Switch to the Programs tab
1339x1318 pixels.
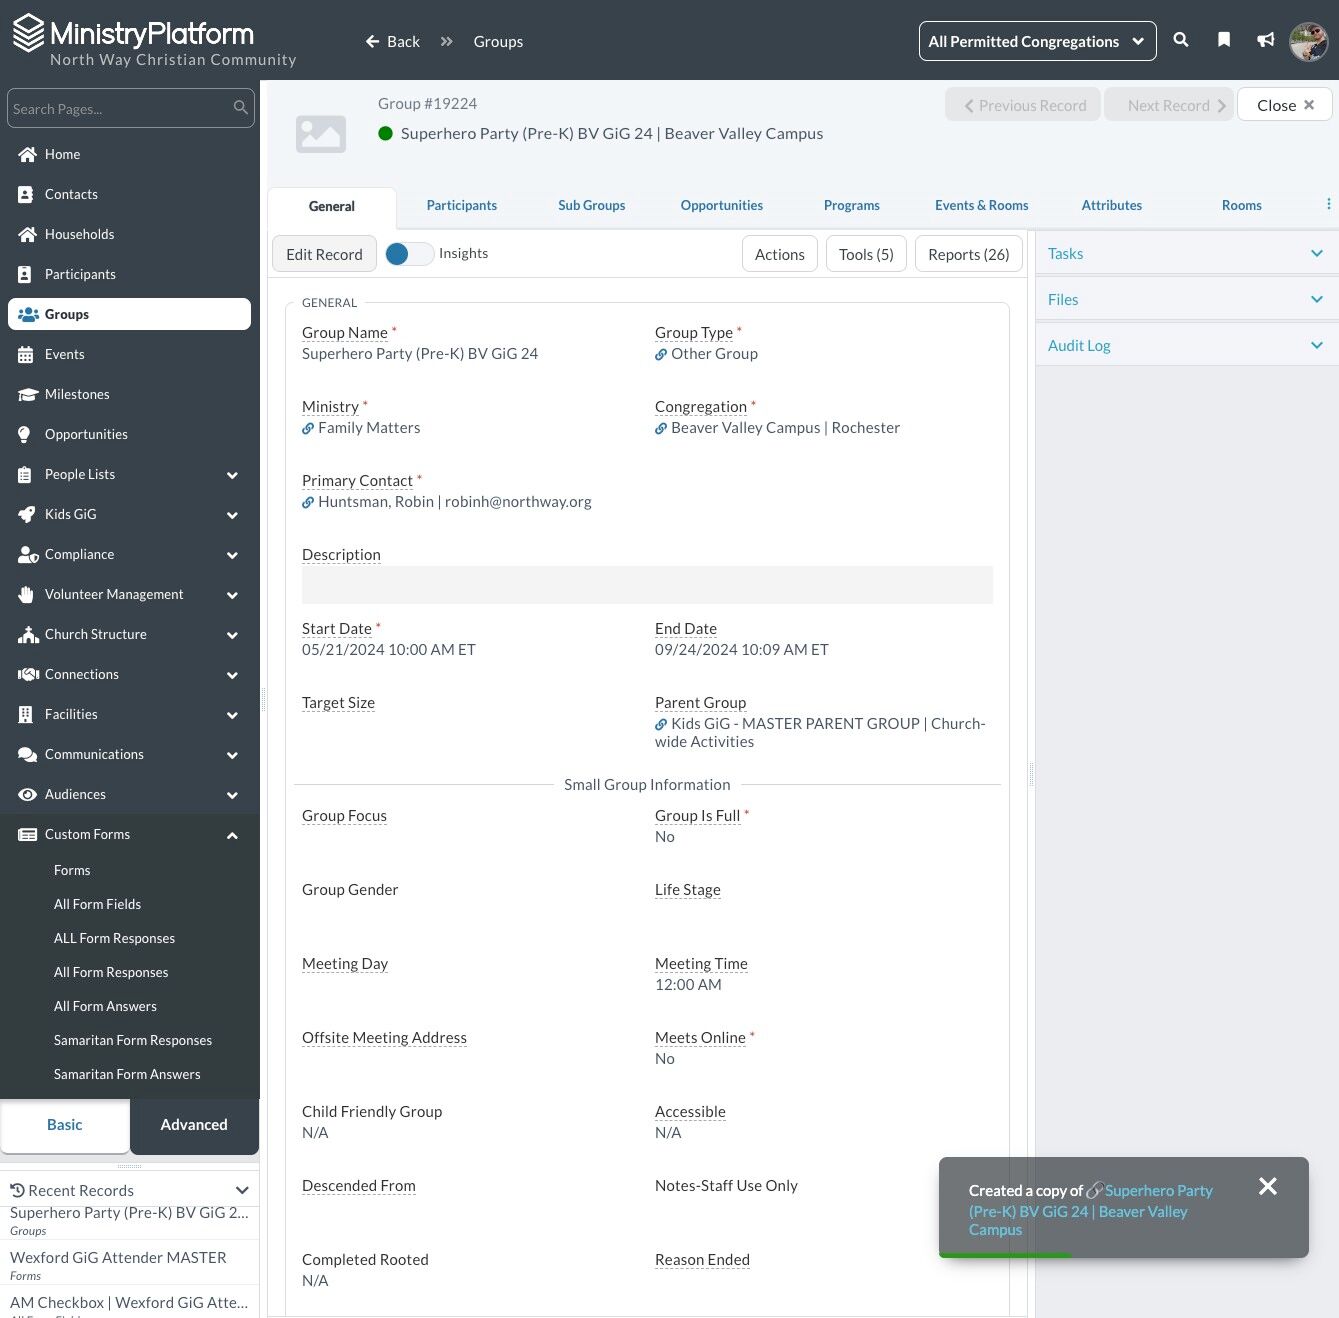click(x=851, y=205)
